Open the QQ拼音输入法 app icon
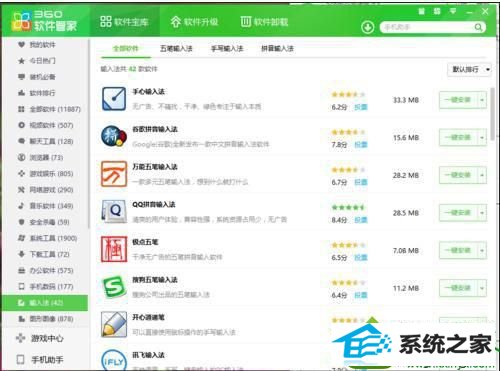This screenshot has width=500, height=371. [x=114, y=212]
